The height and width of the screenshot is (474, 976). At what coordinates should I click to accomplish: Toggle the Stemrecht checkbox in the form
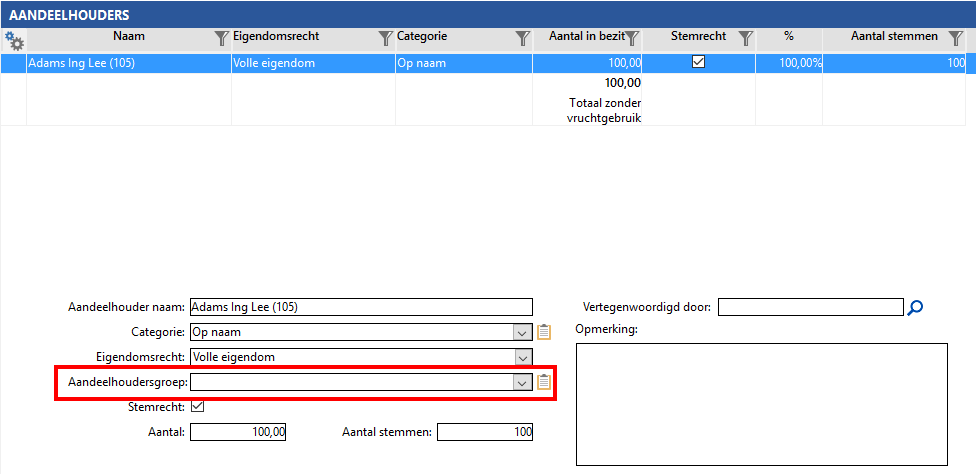(197, 407)
